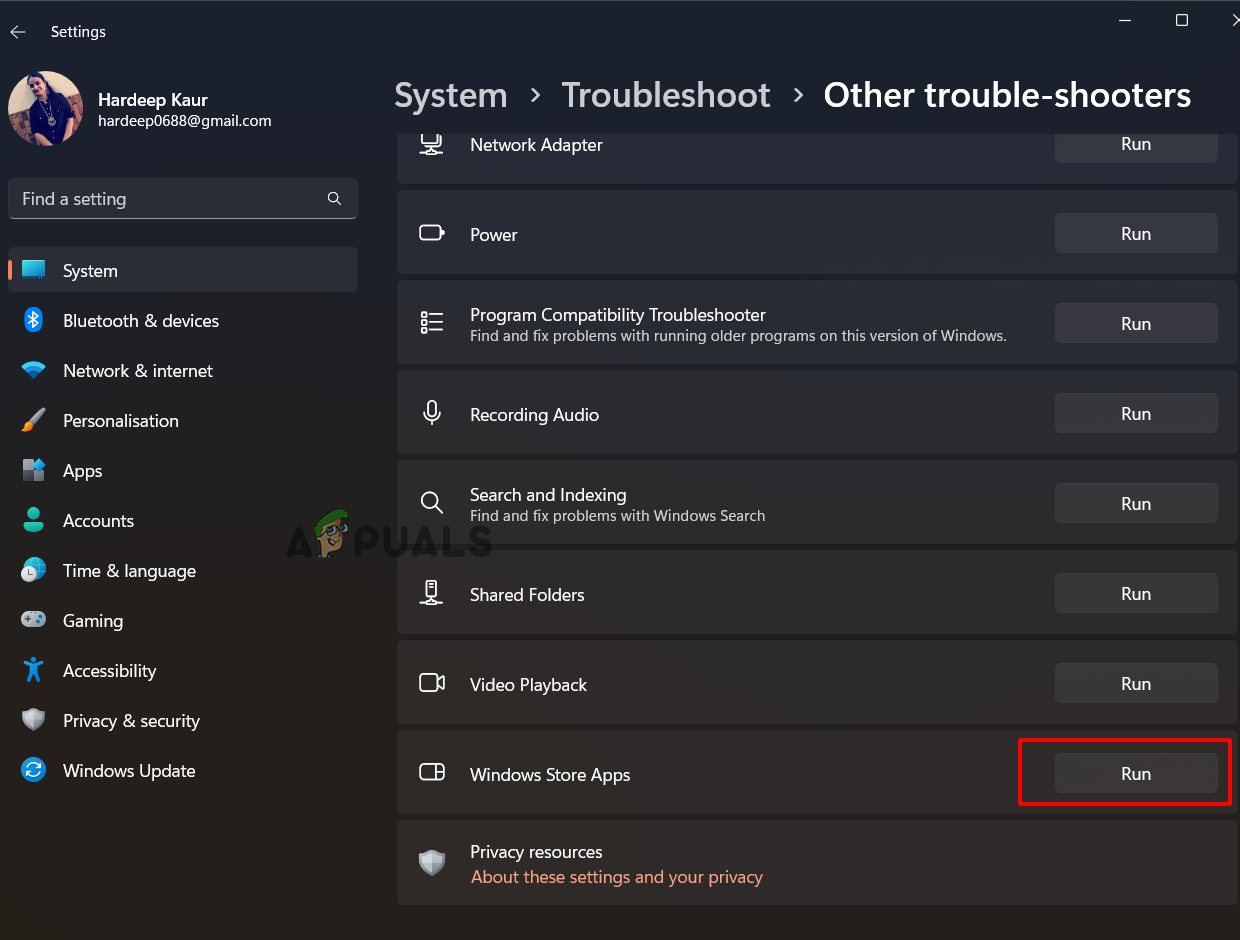Select the Apps sidebar icon
Viewport: 1240px width, 940px height.
coord(33,470)
